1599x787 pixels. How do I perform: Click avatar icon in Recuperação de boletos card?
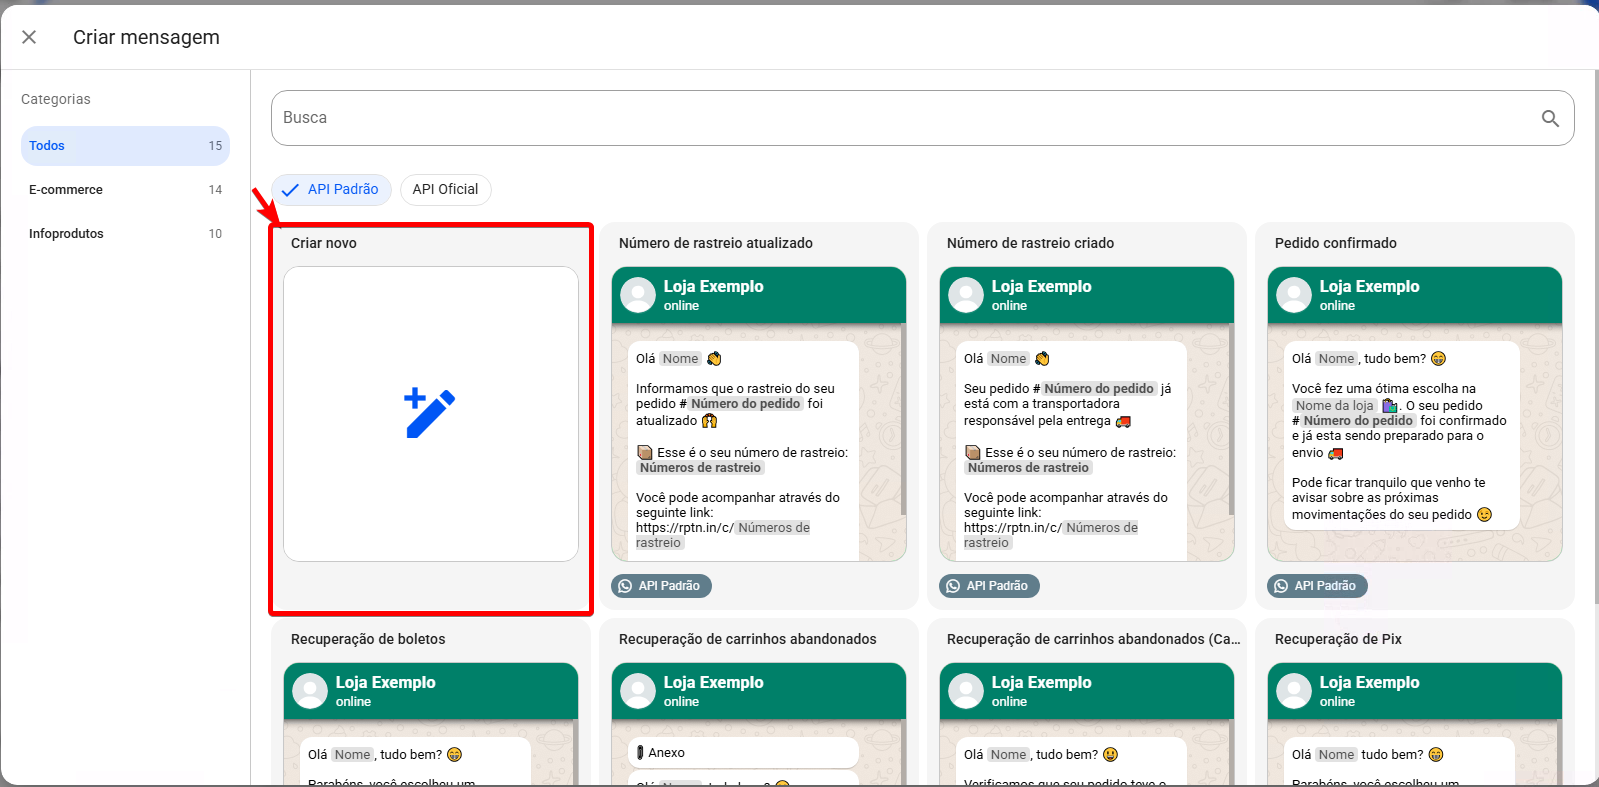click(310, 691)
